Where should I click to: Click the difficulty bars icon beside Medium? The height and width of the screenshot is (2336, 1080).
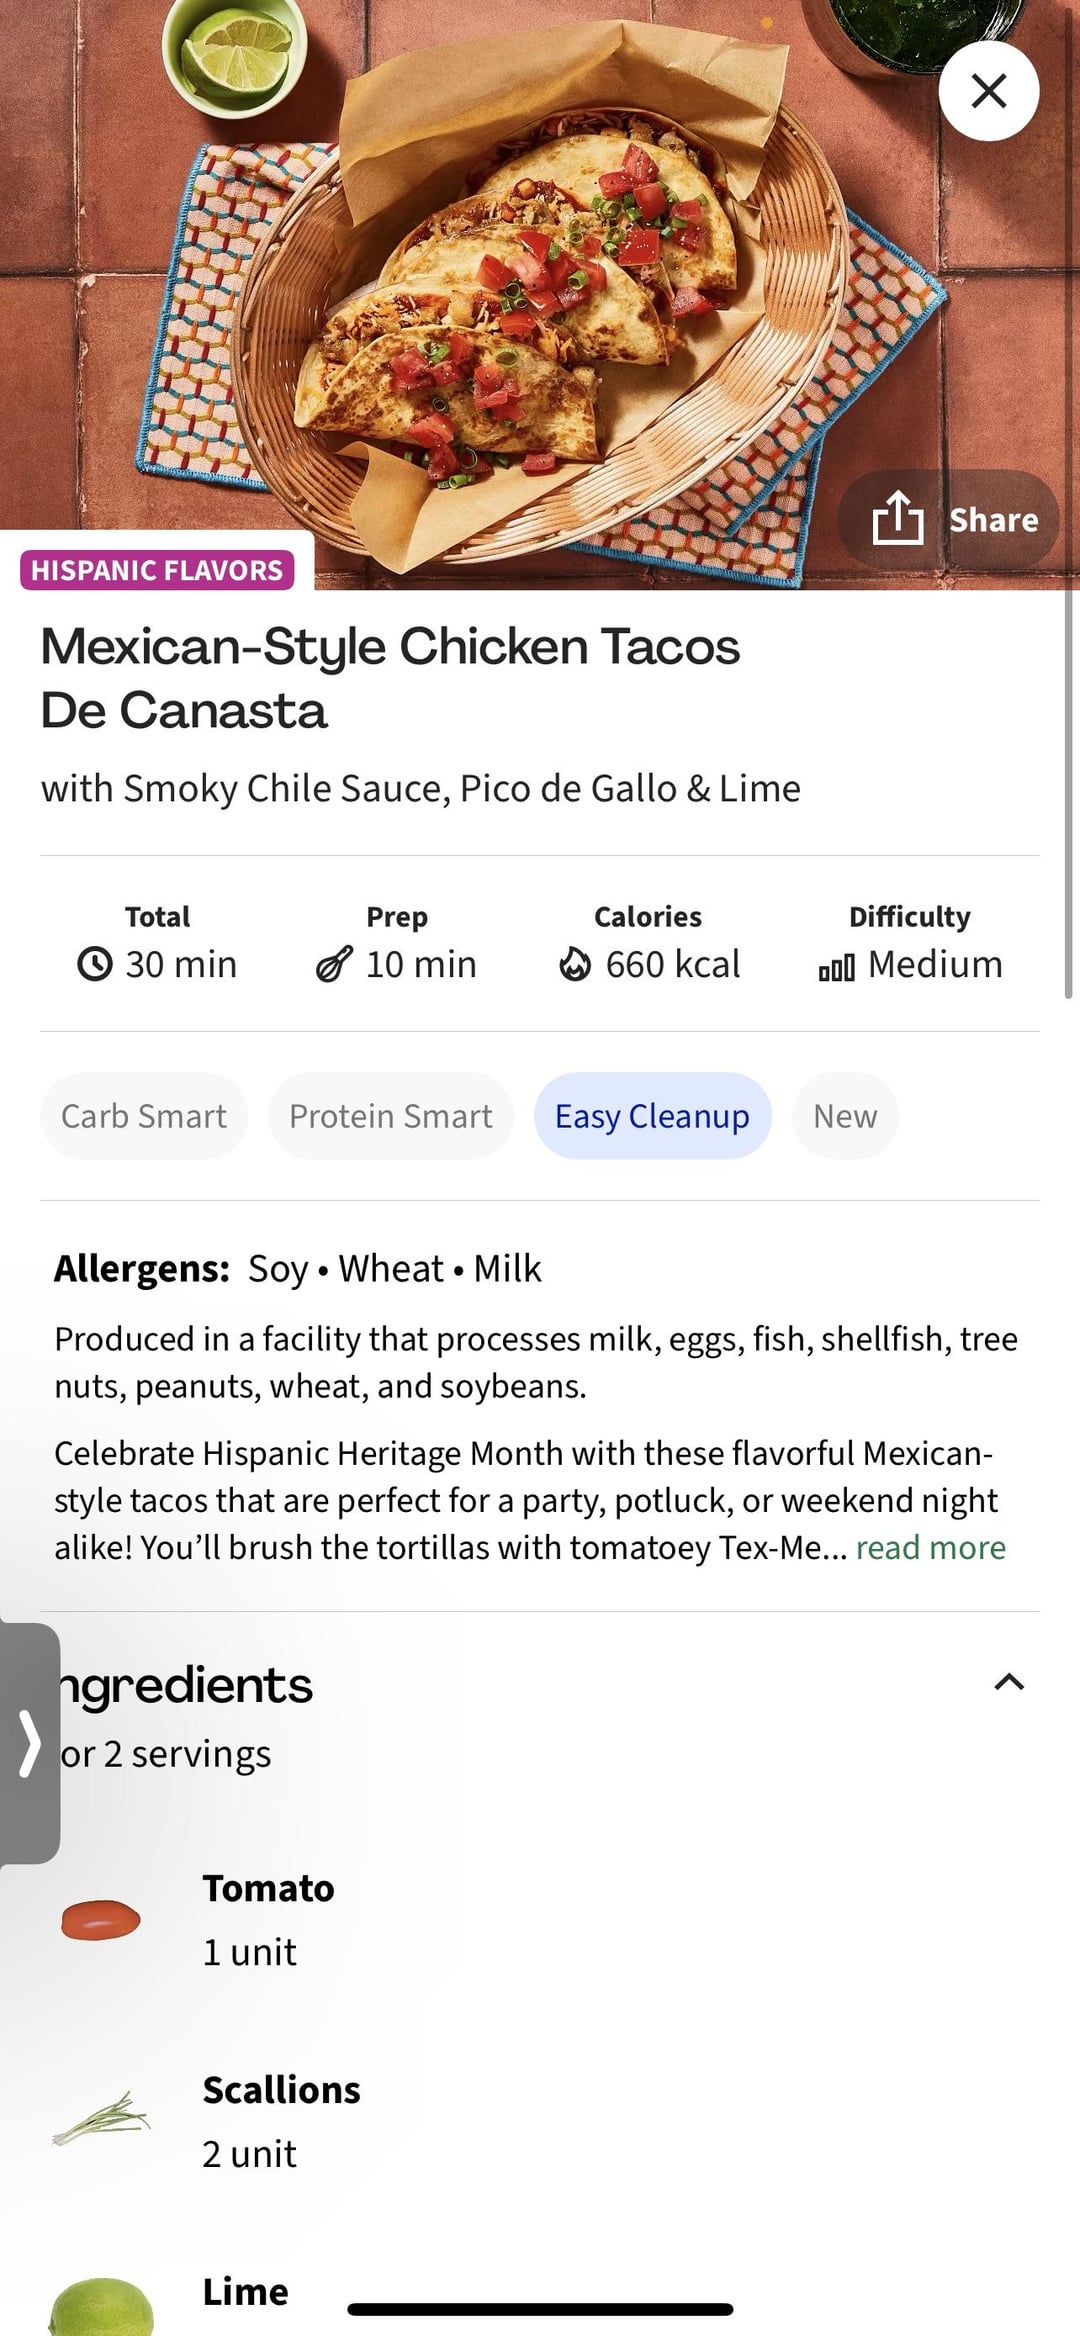[836, 968]
